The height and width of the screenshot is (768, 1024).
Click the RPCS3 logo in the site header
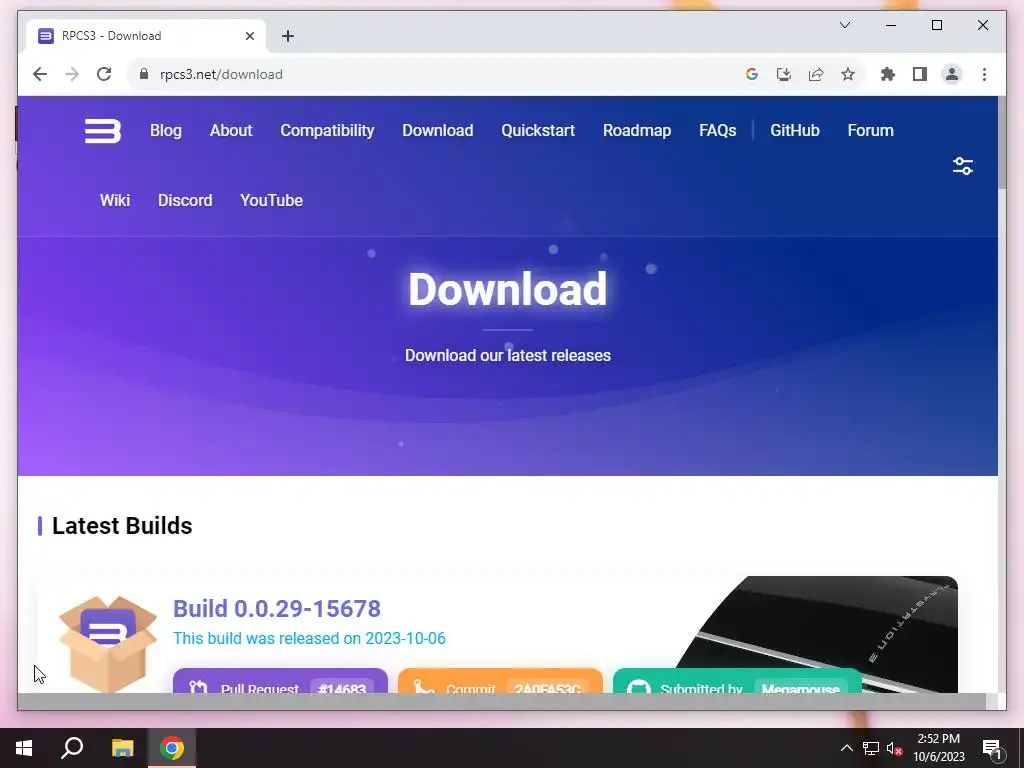103,131
